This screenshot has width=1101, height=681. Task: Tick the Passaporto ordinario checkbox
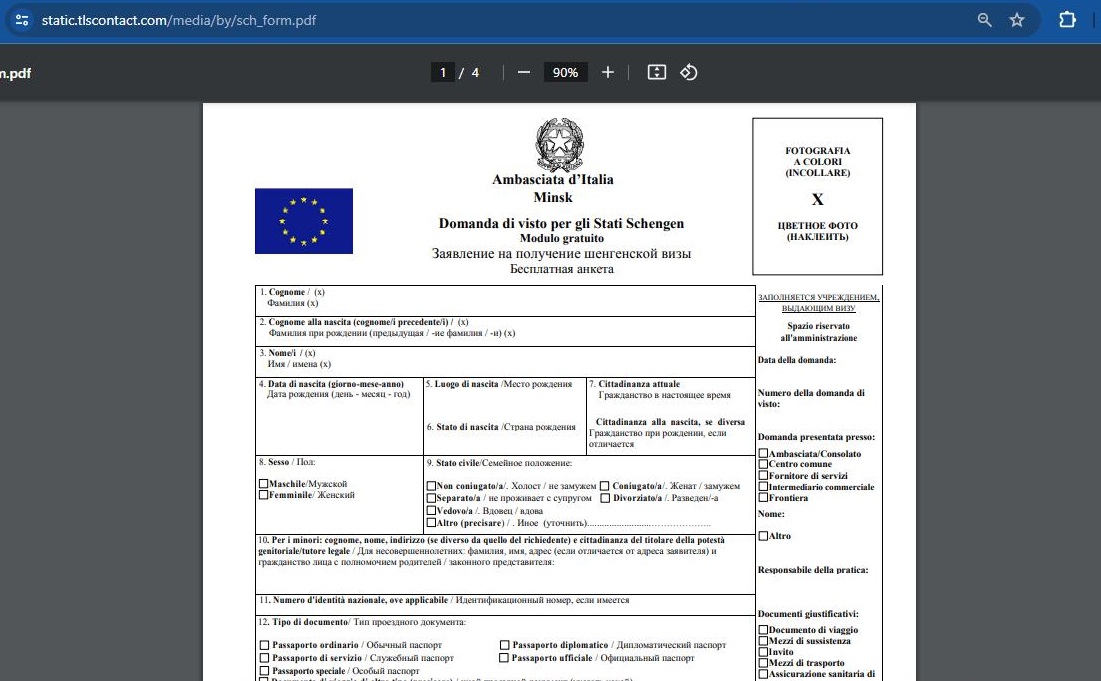265,646
